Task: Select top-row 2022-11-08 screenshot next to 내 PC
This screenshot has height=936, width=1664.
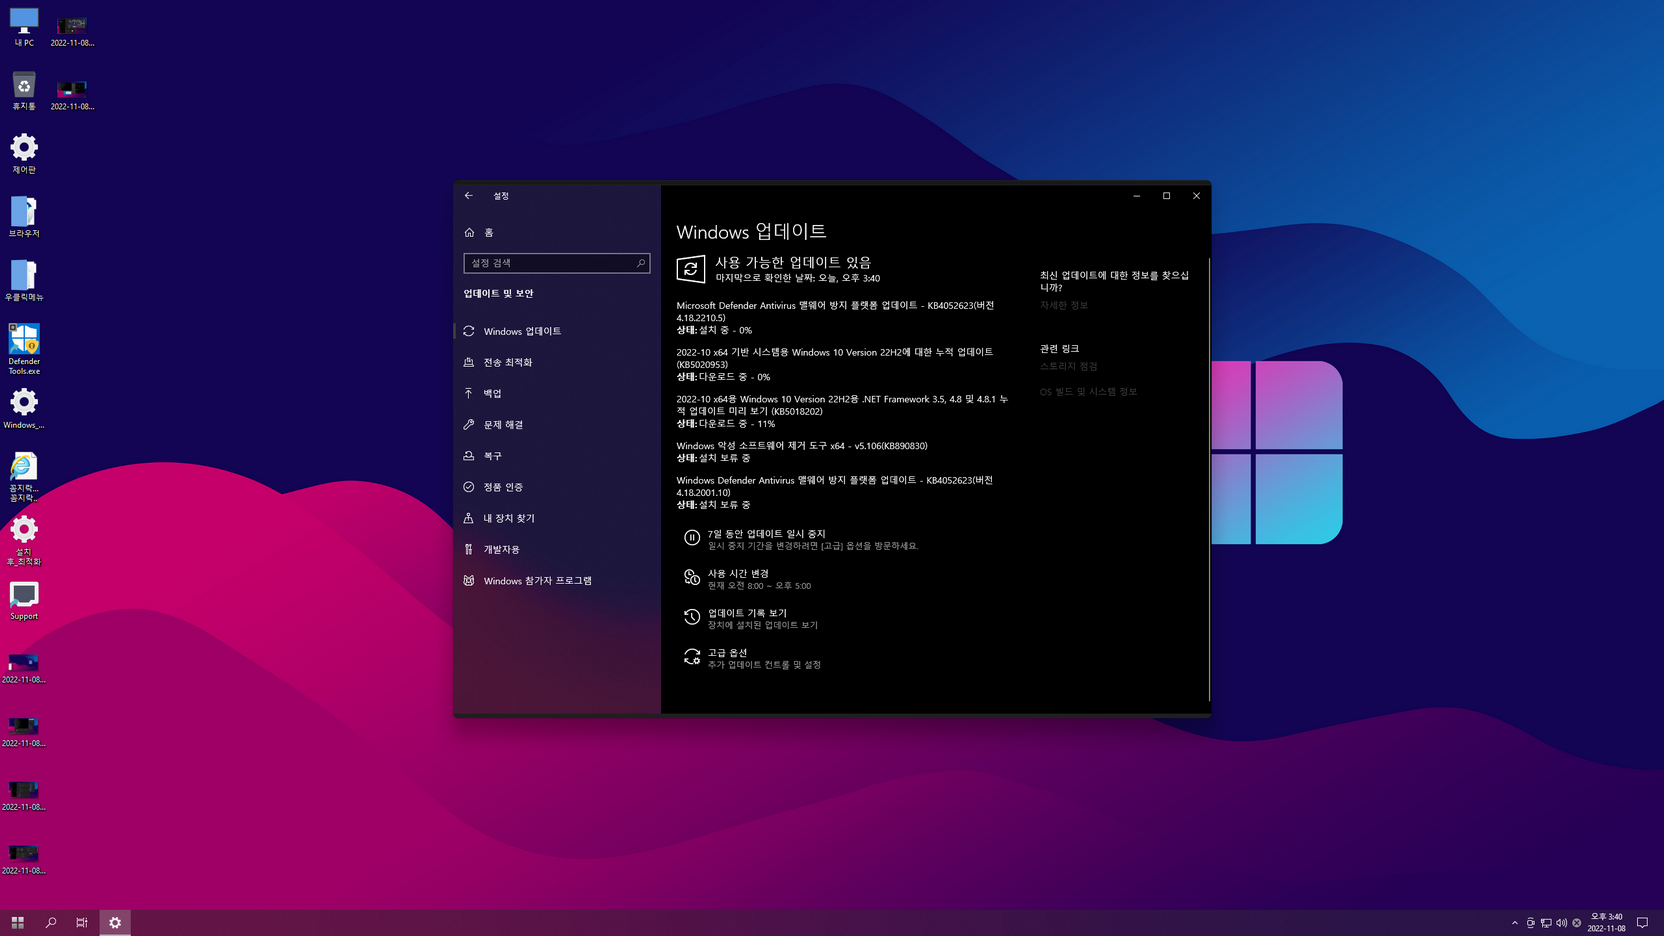Action: [72, 30]
